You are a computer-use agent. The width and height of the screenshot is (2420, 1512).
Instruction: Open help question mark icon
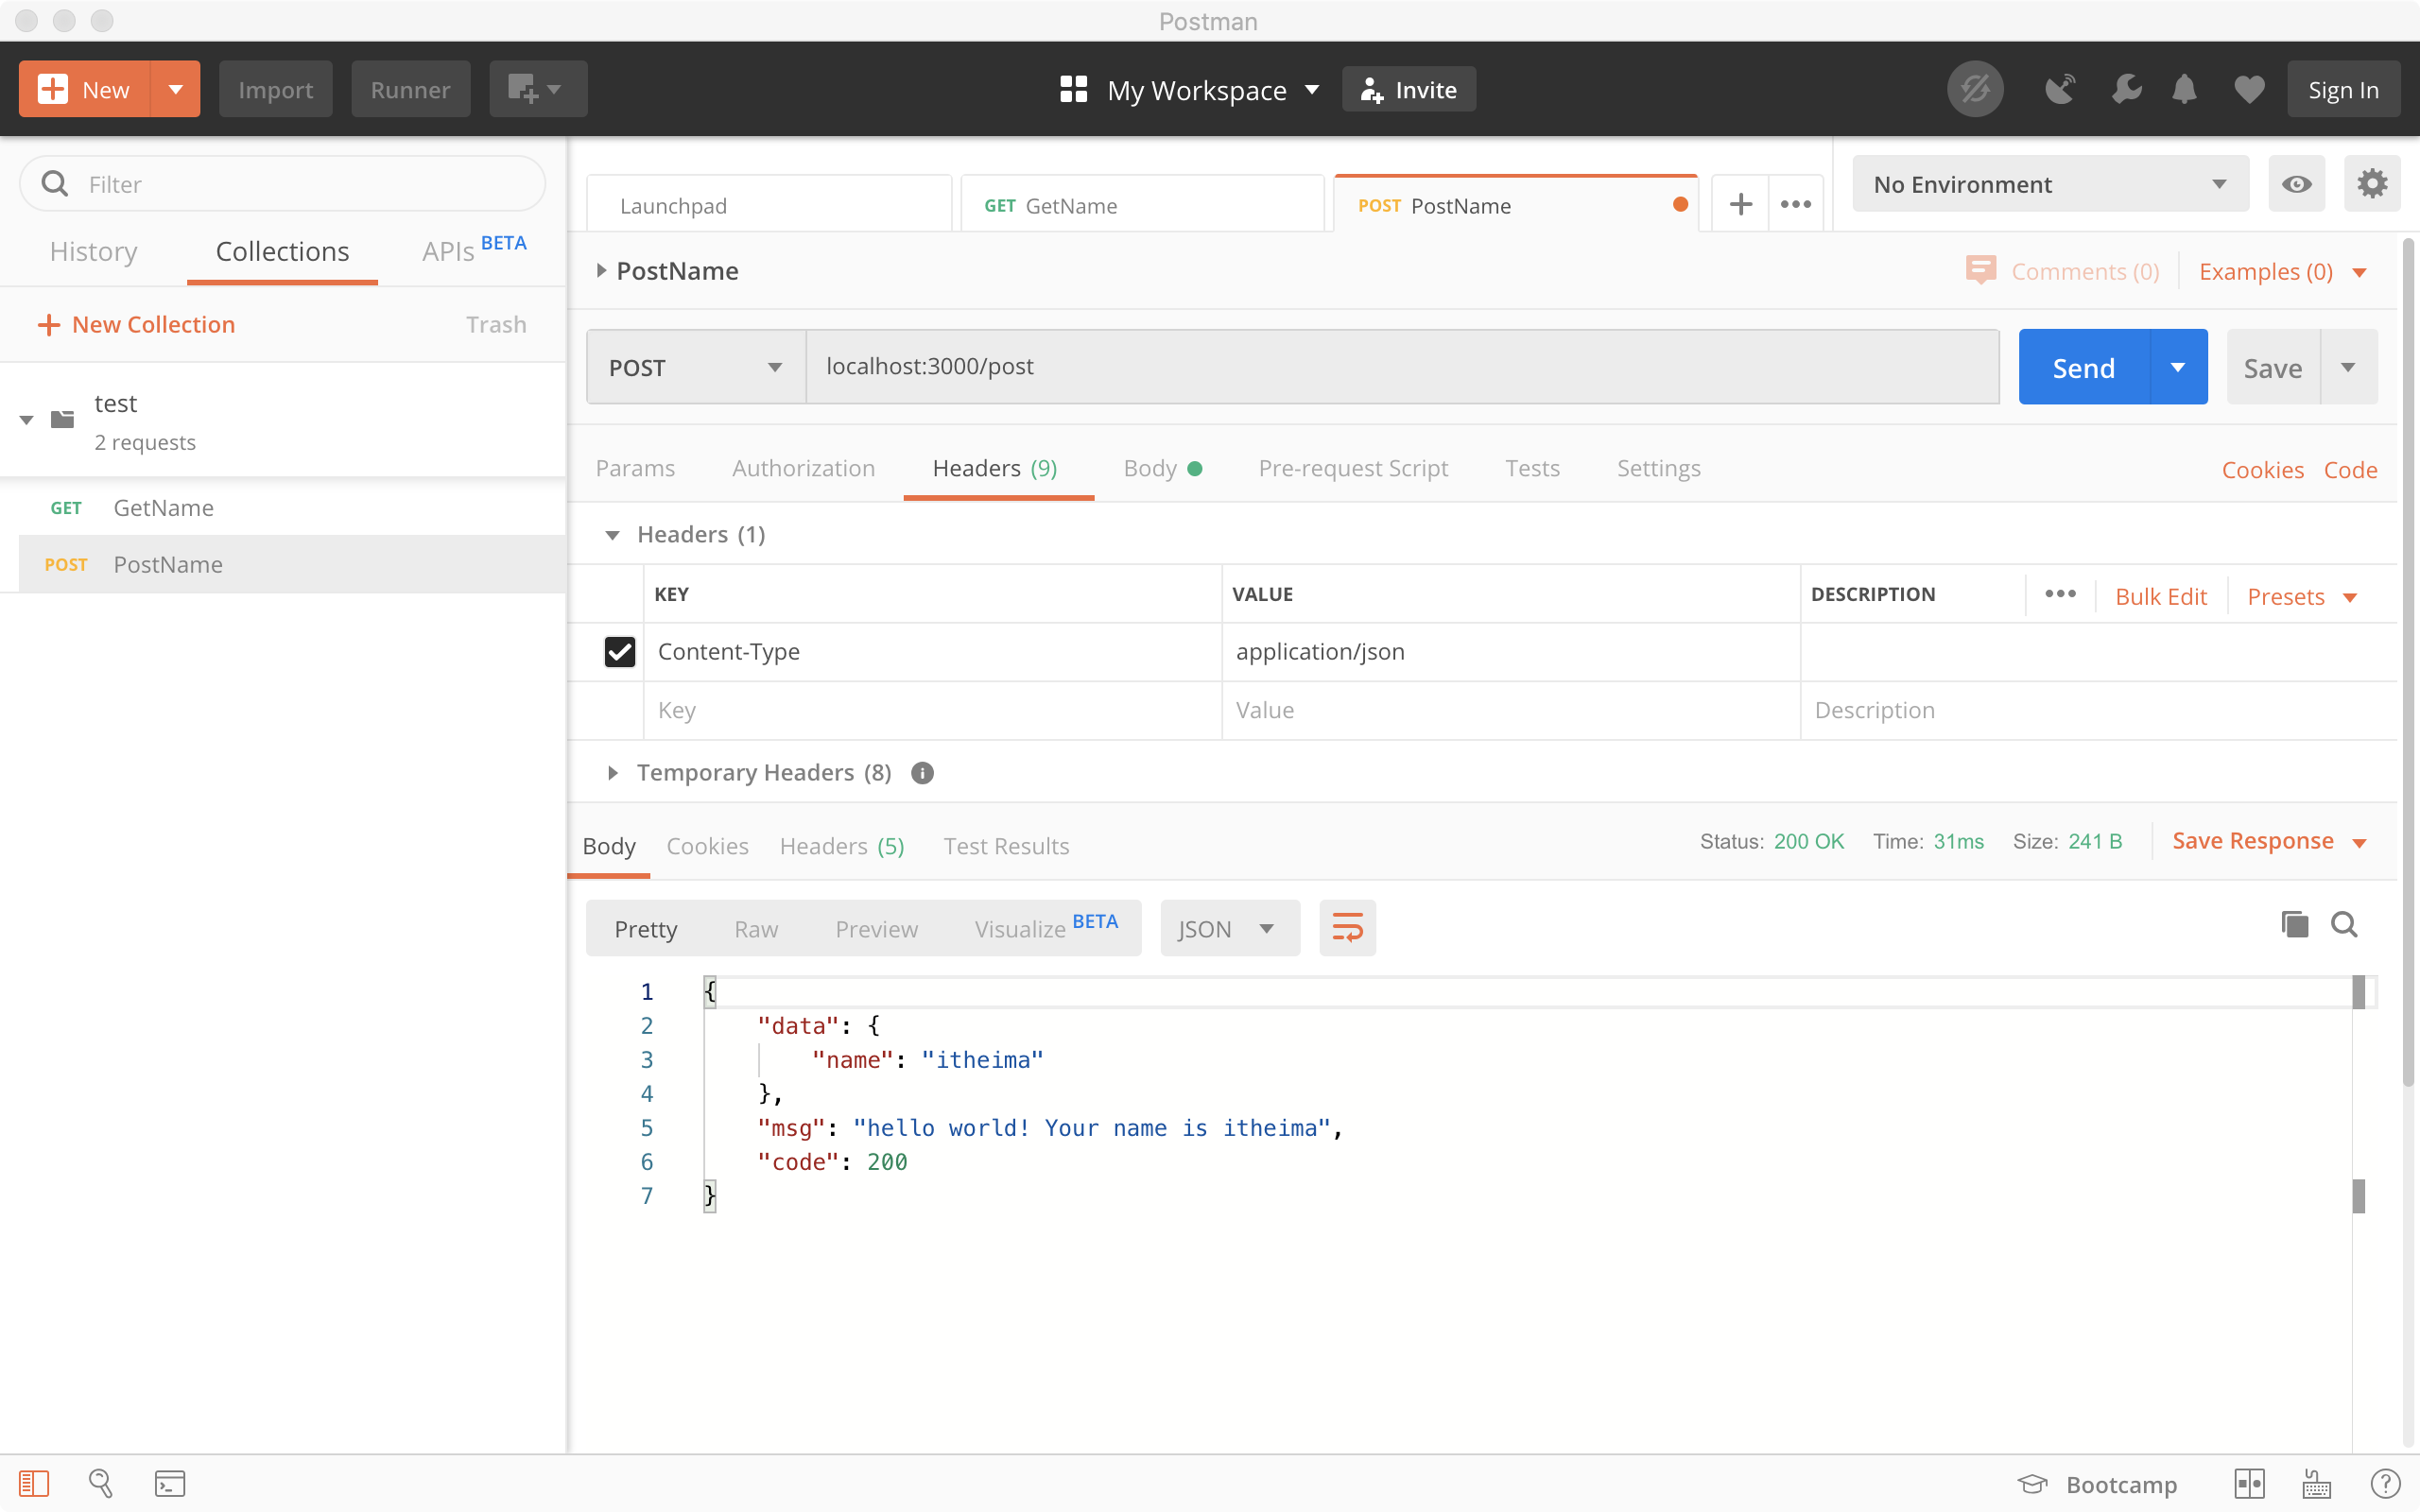tap(2385, 1484)
